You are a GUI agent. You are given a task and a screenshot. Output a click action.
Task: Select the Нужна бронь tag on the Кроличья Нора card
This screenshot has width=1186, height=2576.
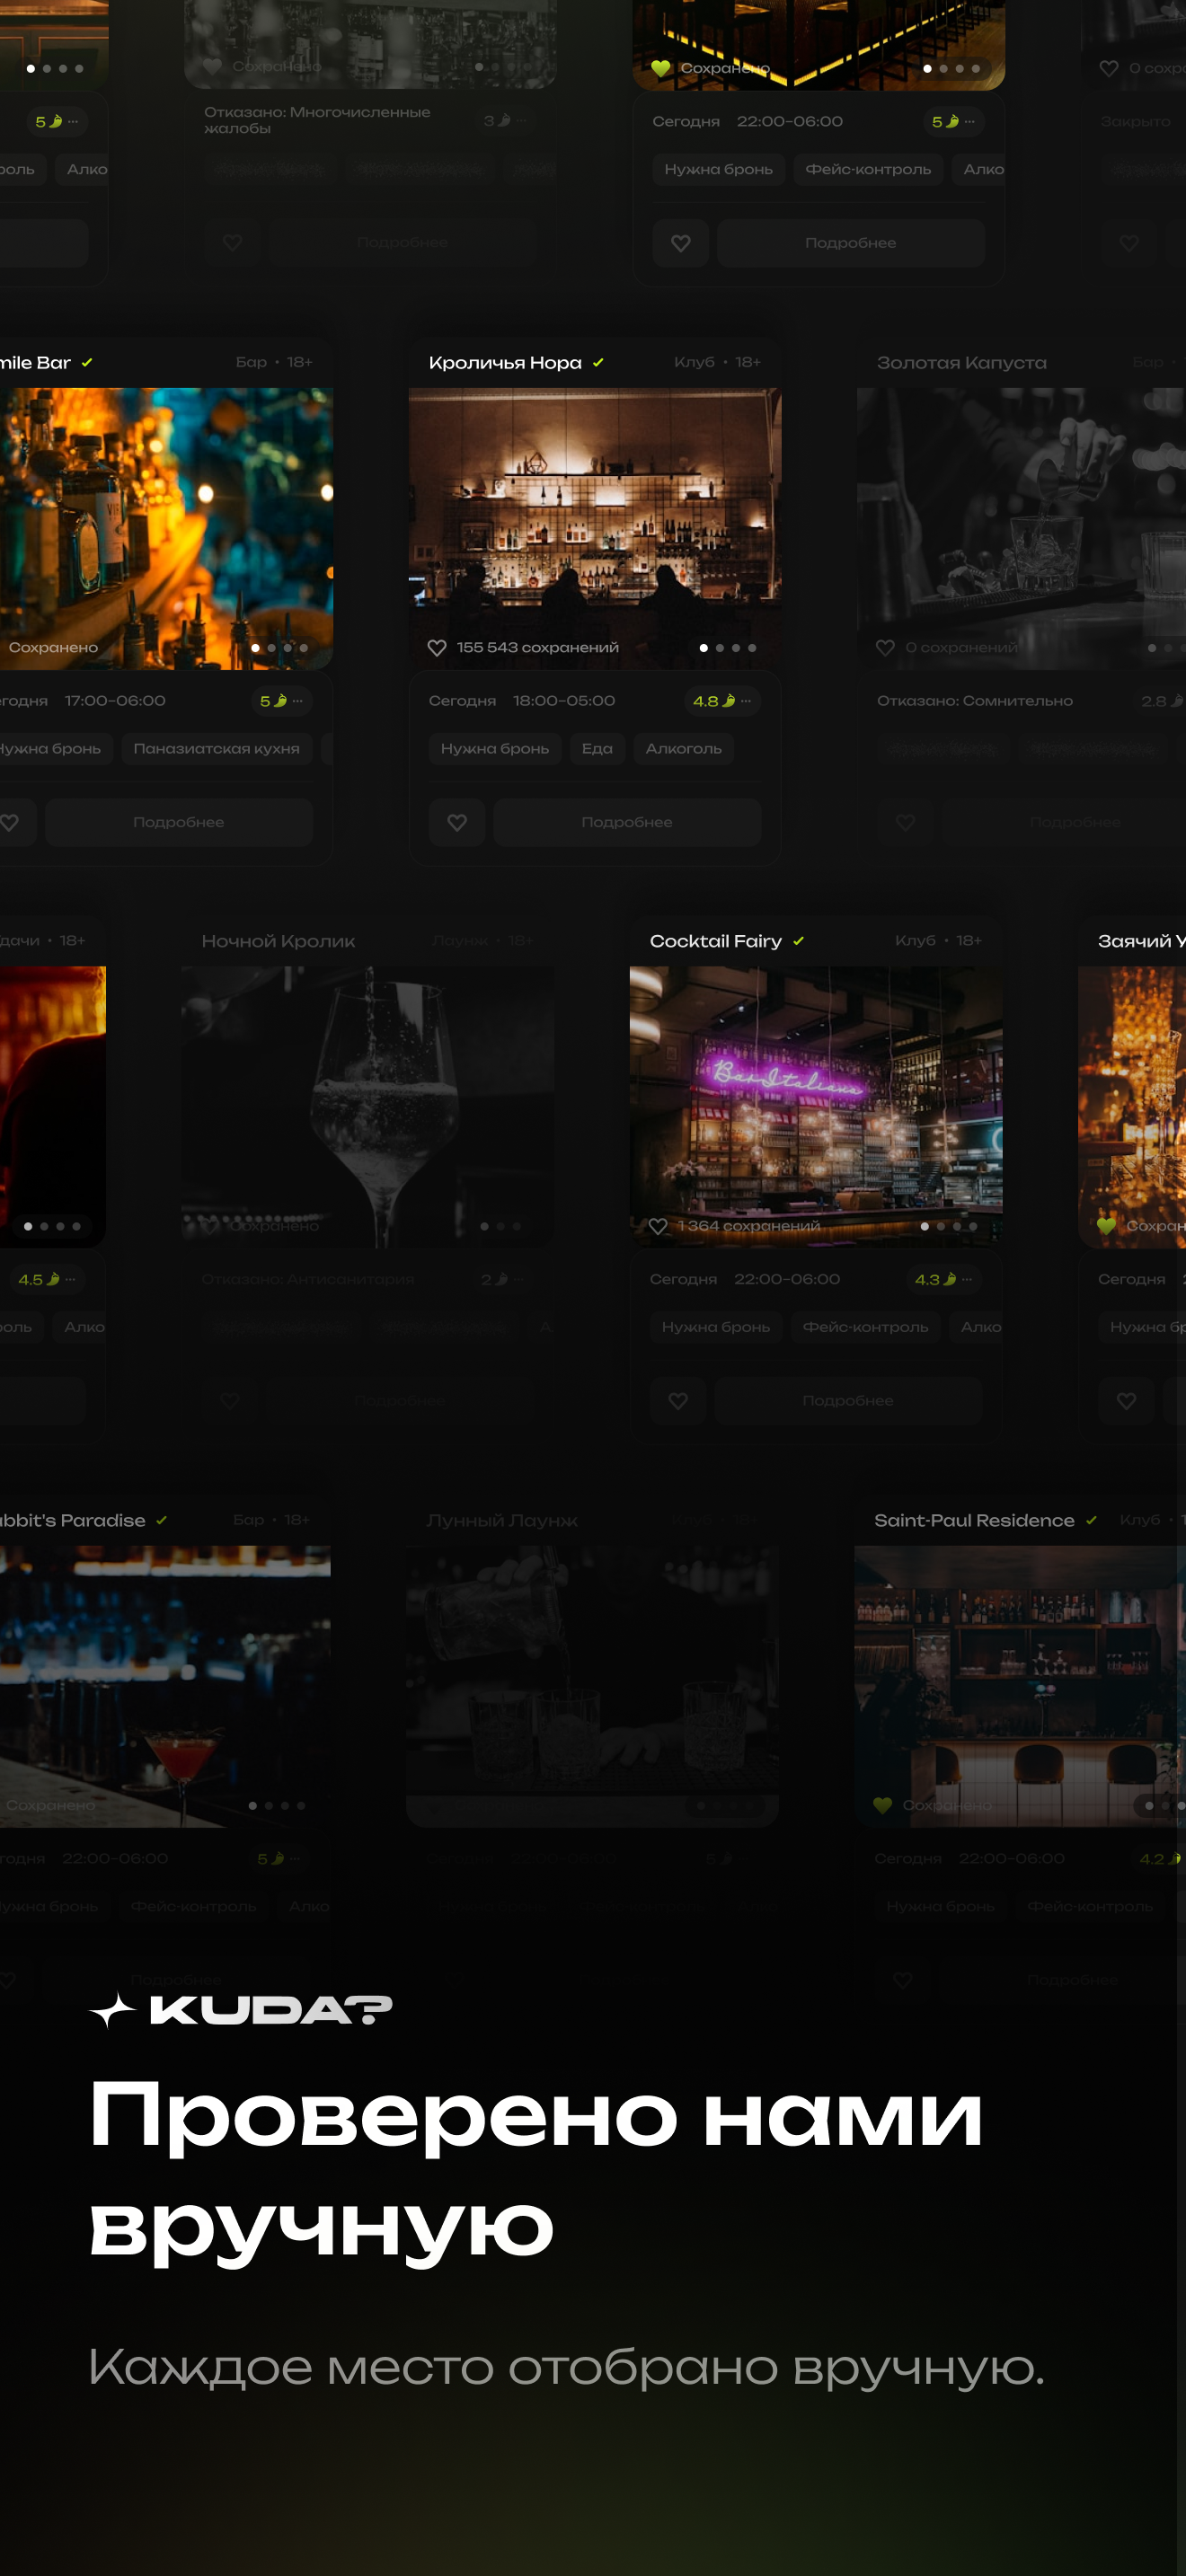click(495, 748)
